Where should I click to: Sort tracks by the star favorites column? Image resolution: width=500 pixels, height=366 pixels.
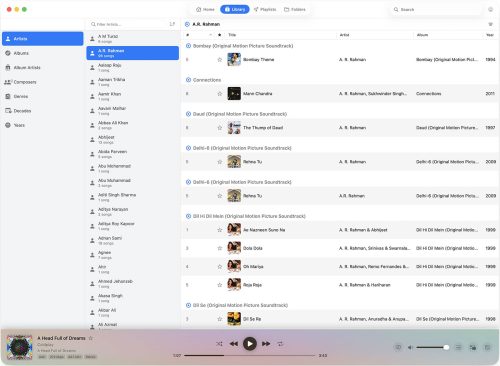(219, 35)
